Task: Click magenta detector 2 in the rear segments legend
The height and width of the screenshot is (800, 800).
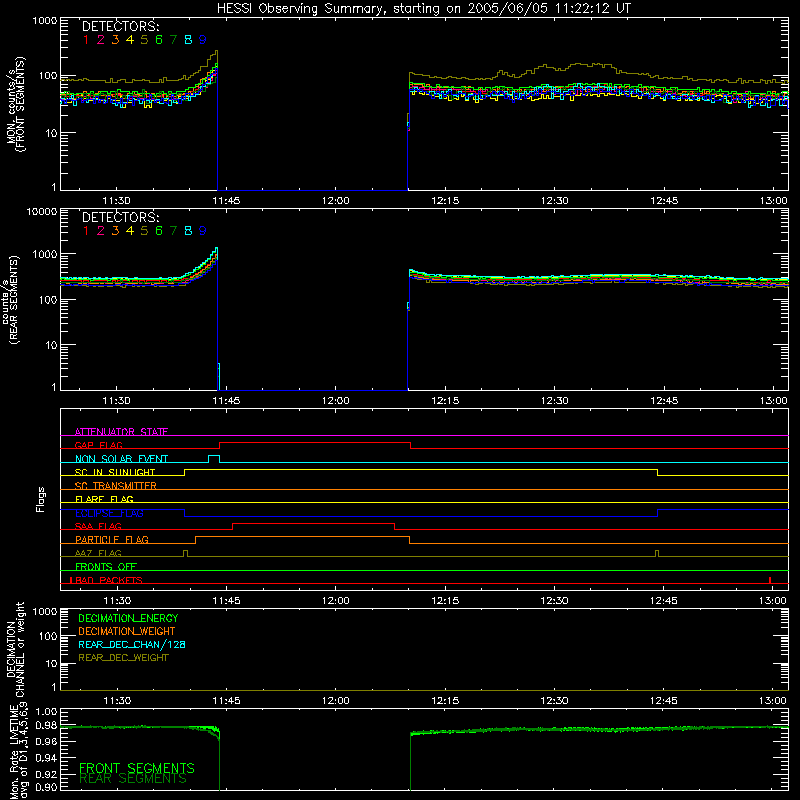Action: (101, 231)
